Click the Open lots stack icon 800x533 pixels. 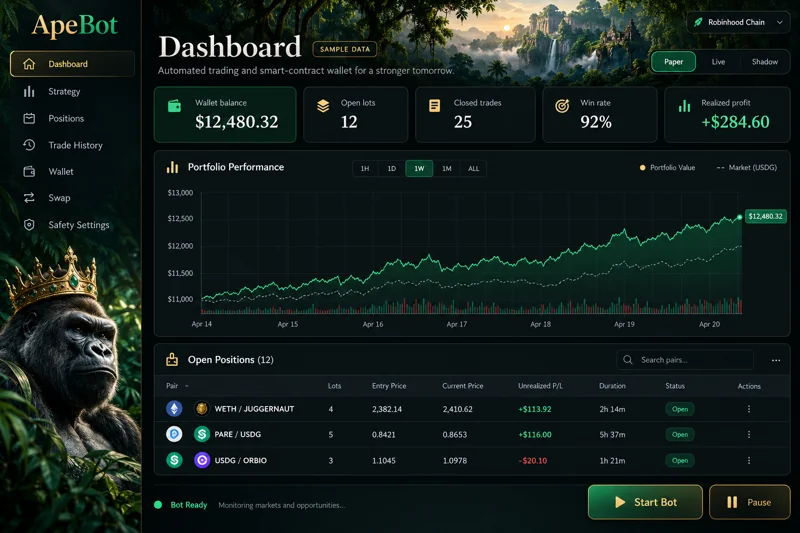[x=323, y=106]
